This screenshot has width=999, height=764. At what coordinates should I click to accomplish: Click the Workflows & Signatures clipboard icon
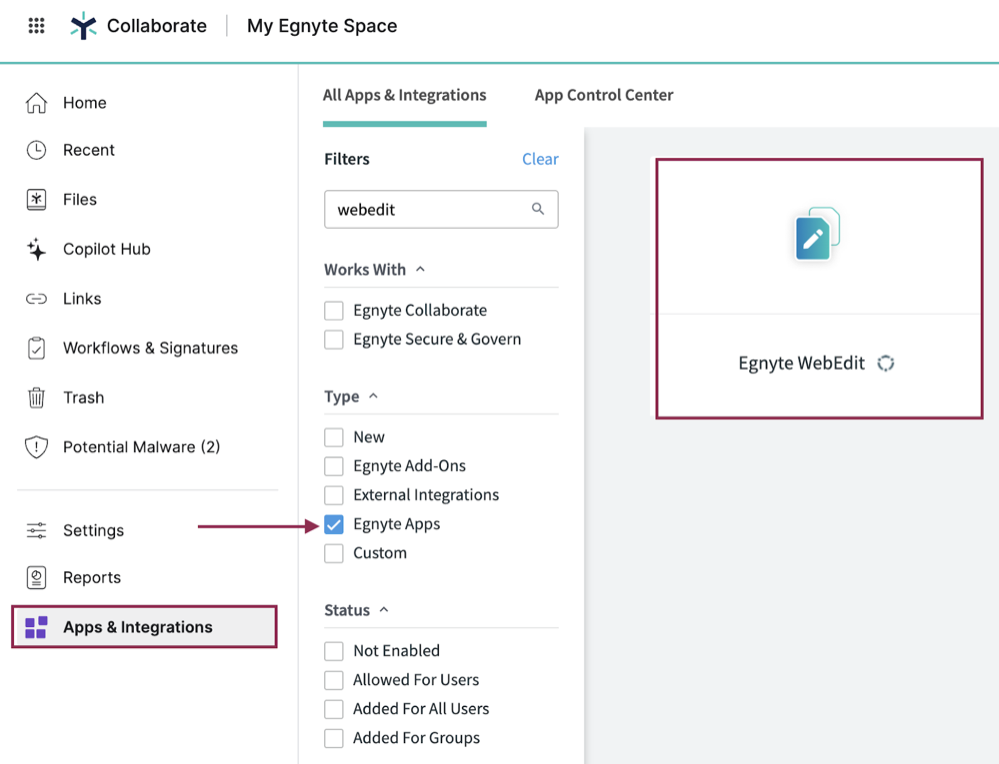coord(36,348)
